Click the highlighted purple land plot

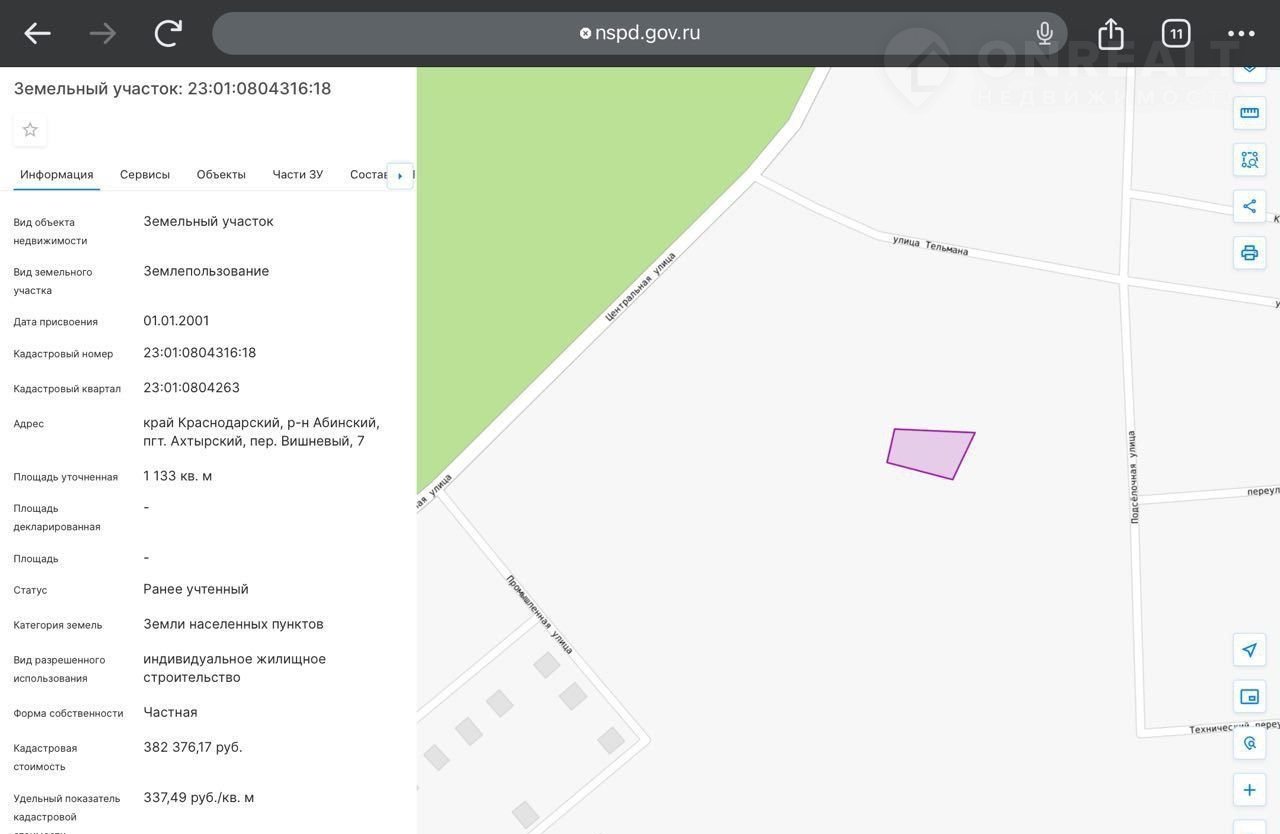tap(929, 453)
